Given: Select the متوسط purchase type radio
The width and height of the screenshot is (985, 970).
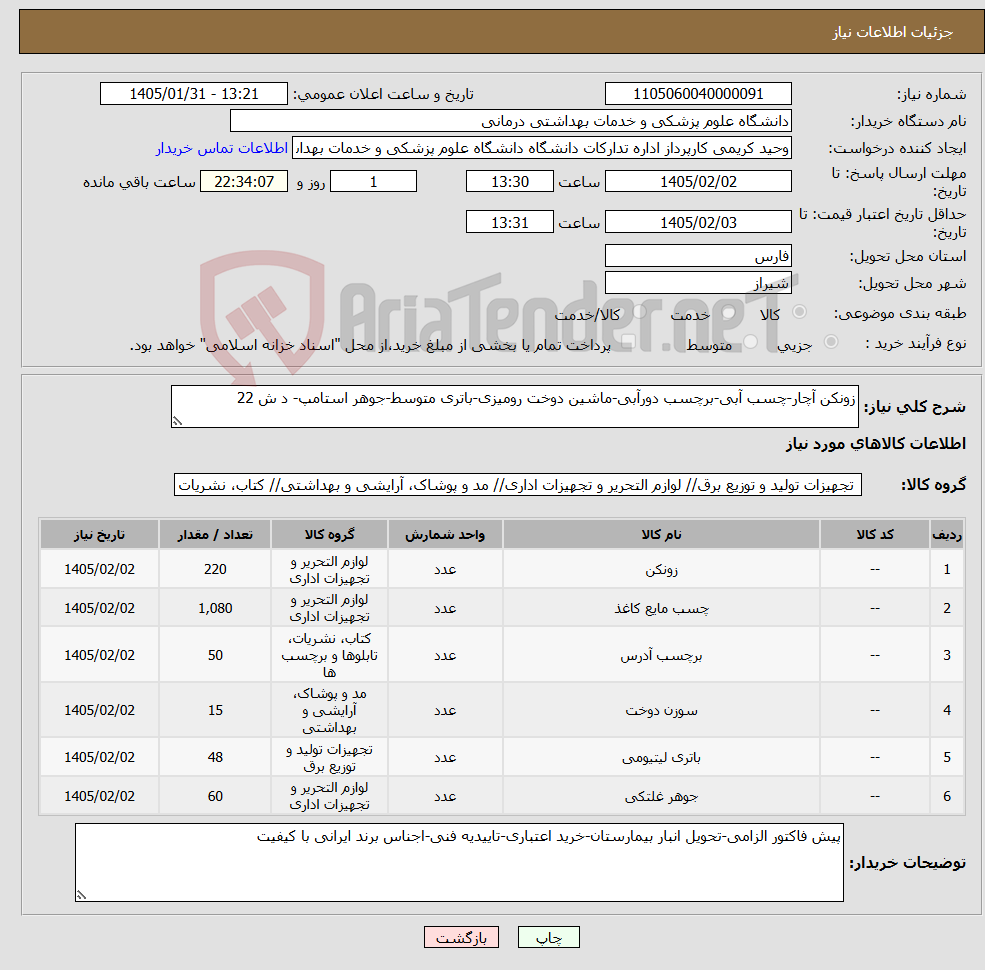Looking at the screenshot, I should pos(751,342).
